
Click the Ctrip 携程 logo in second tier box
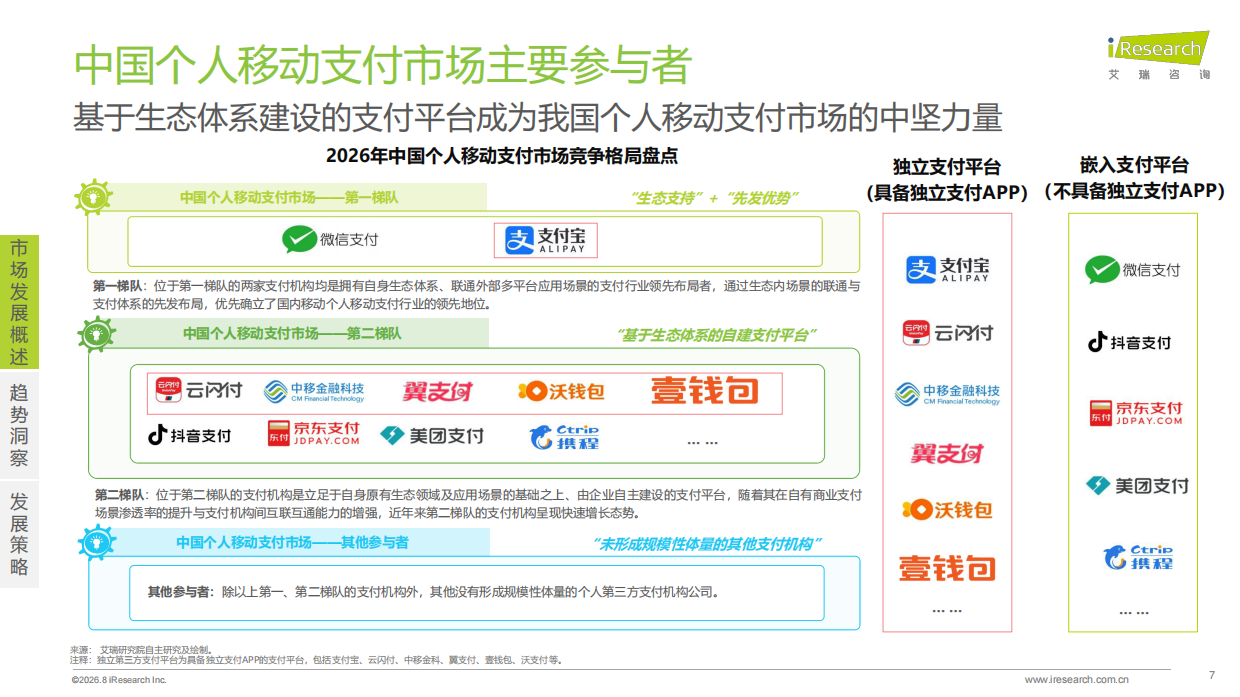(565, 436)
